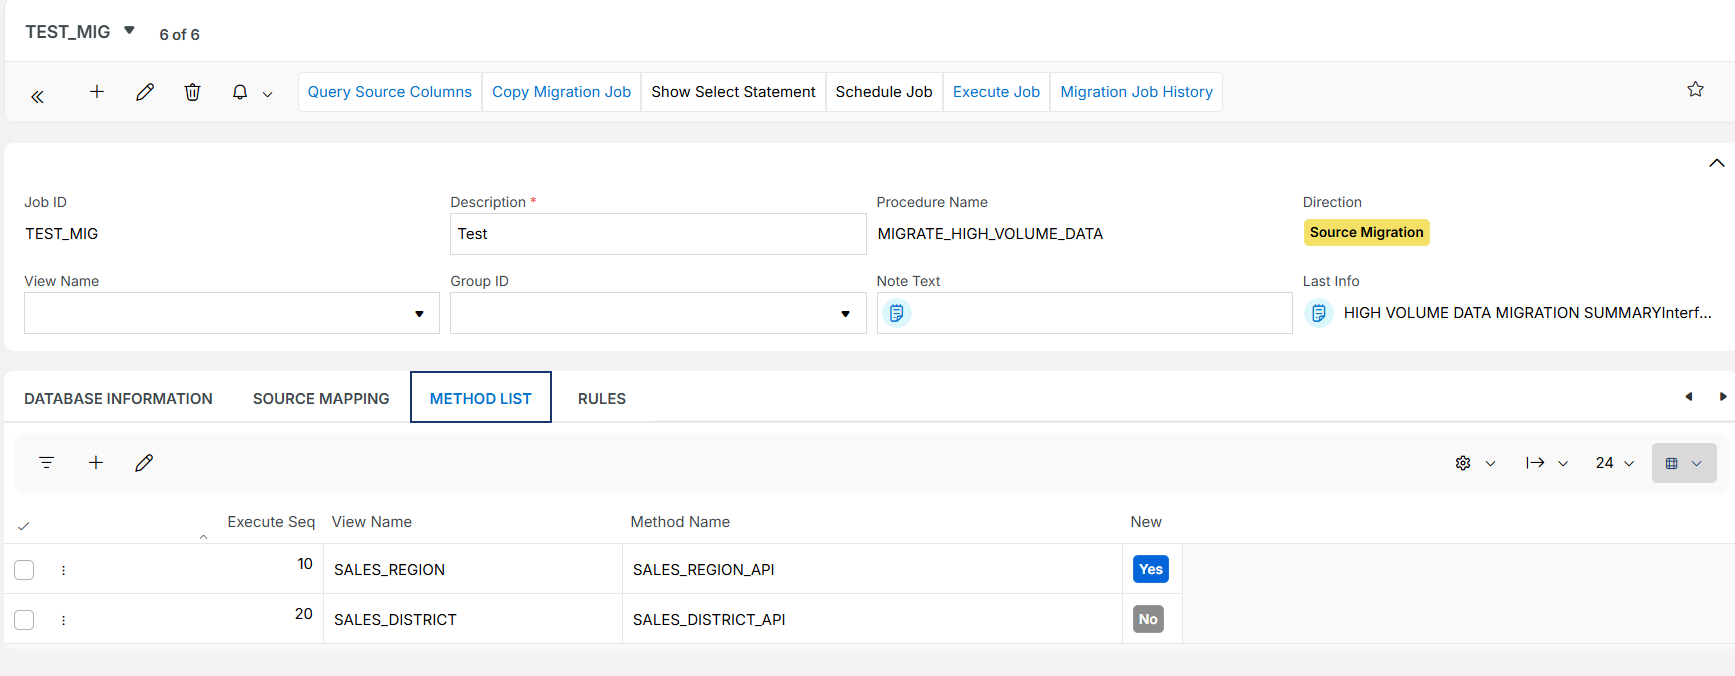
Task: Click SALES_DISTRICT view name cell
Action: point(473,620)
